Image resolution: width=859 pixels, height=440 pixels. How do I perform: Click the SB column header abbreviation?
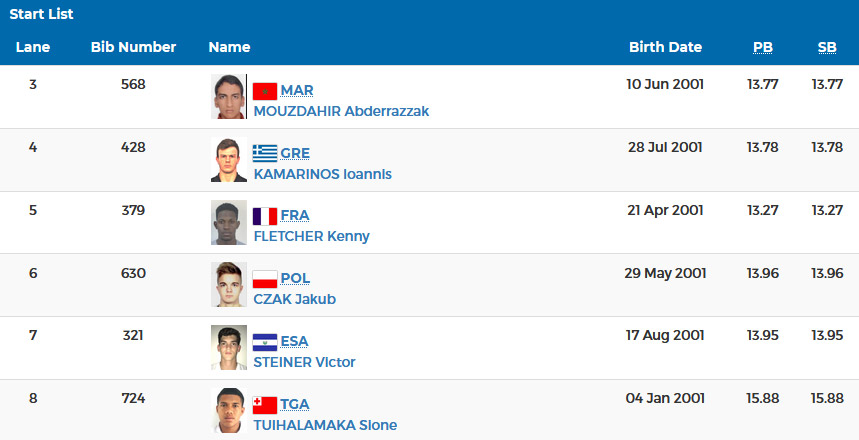coord(827,48)
